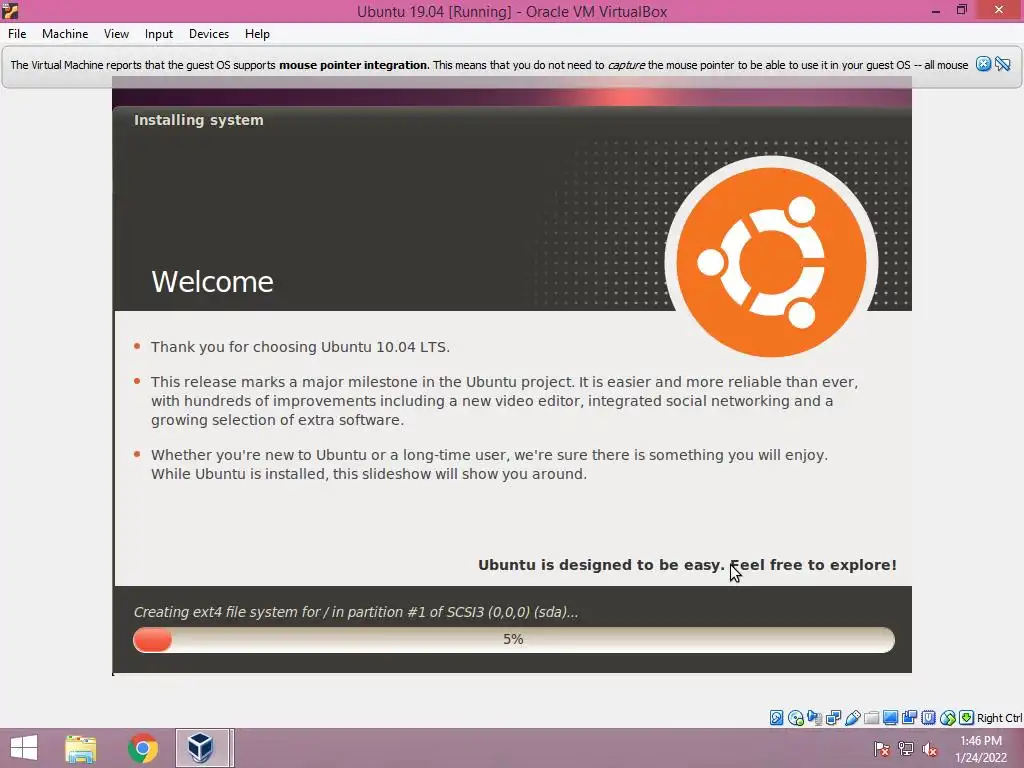Image resolution: width=1024 pixels, height=768 pixels.
Task: Click the VirtualBox title bar app icon
Action: [10, 10]
